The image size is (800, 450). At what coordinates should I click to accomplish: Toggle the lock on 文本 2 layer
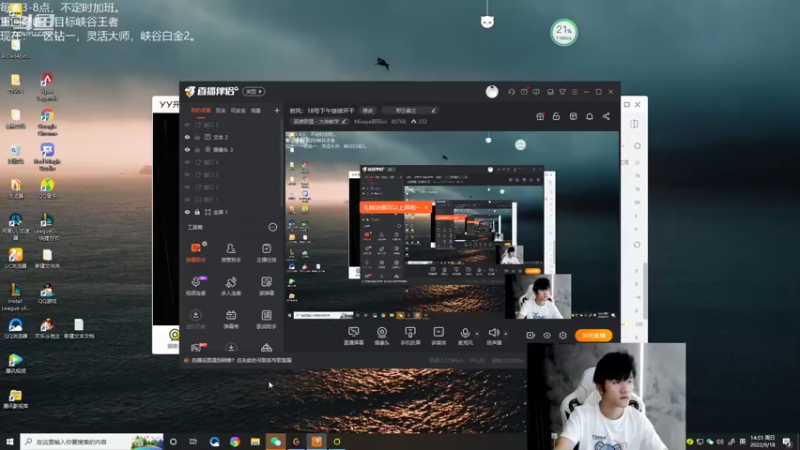[197, 137]
